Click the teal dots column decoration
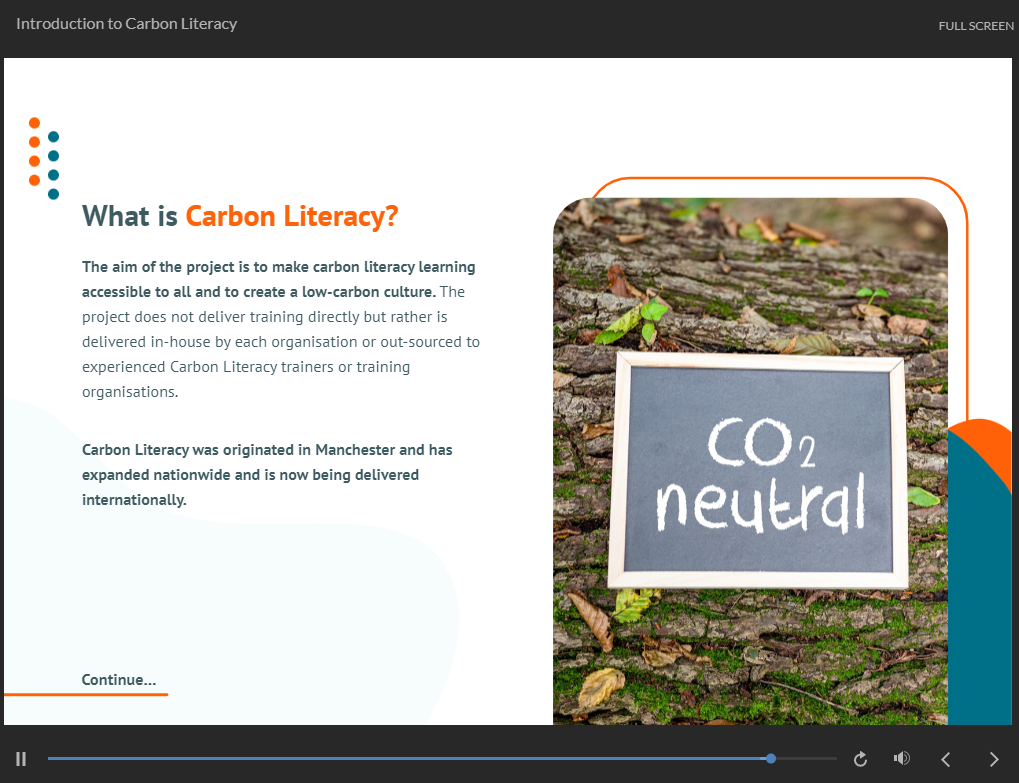This screenshot has height=783, width=1019. (54, 165)
